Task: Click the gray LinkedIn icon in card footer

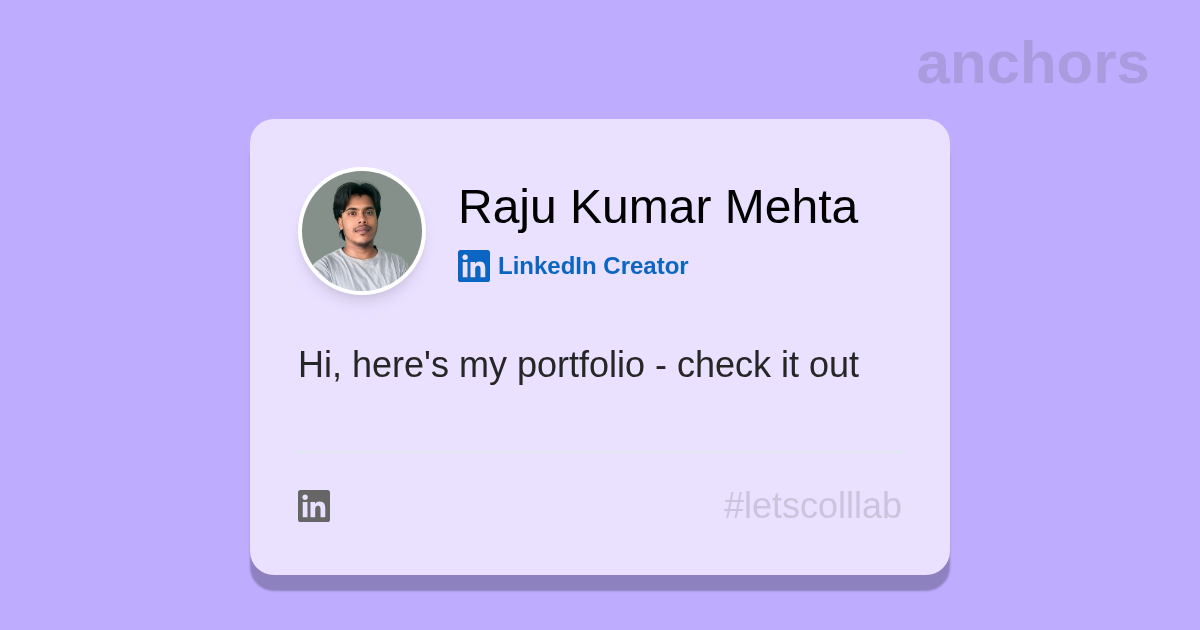Action: [314, 506]
